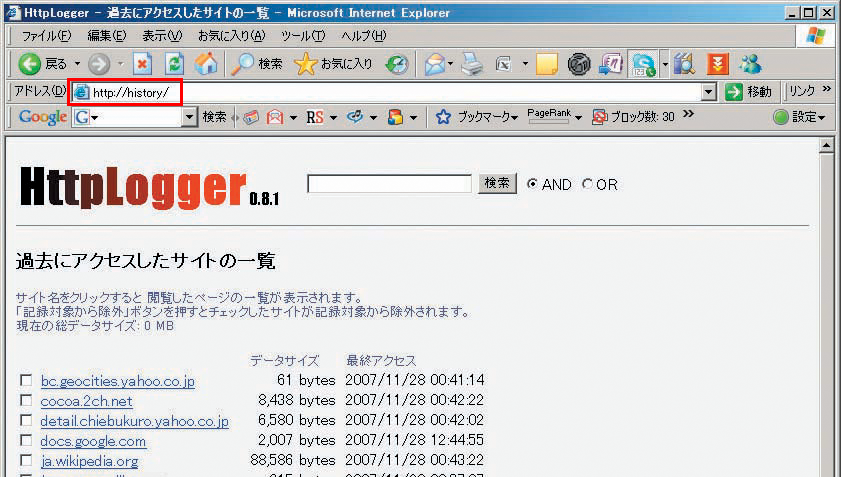The width and height of the screenshot is (841, 477).
Task: Select the AND search radio button
Action: [x=532, y=184]
